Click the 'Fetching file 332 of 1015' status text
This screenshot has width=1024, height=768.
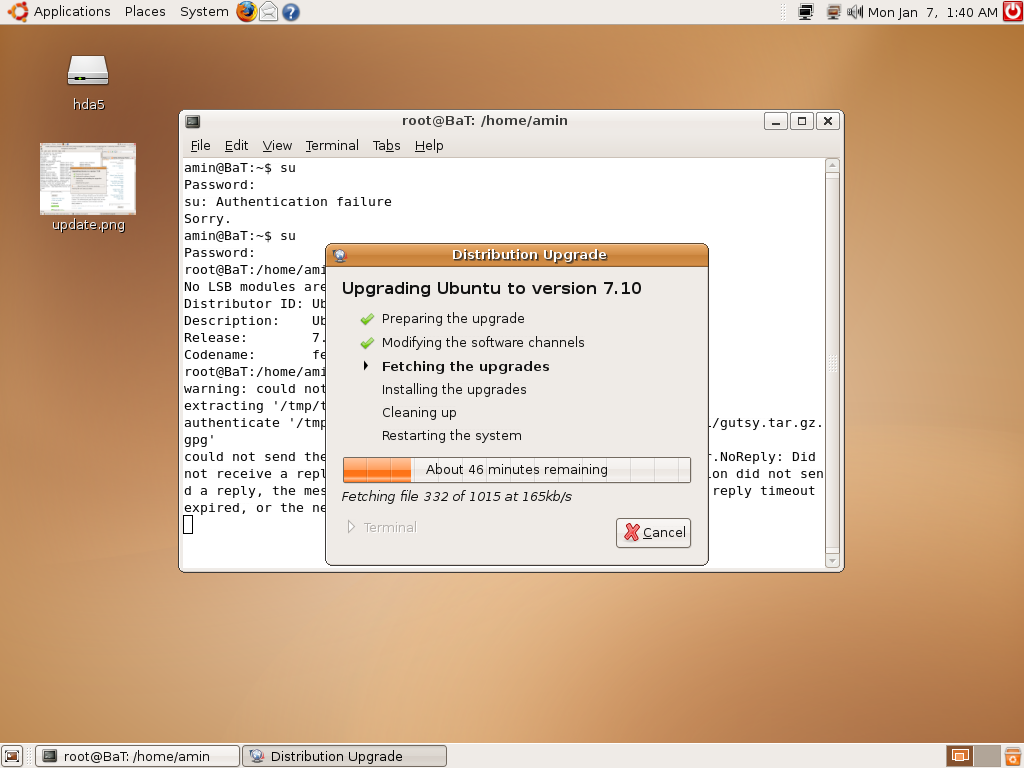pyautogui.click(x=456, y=496)
